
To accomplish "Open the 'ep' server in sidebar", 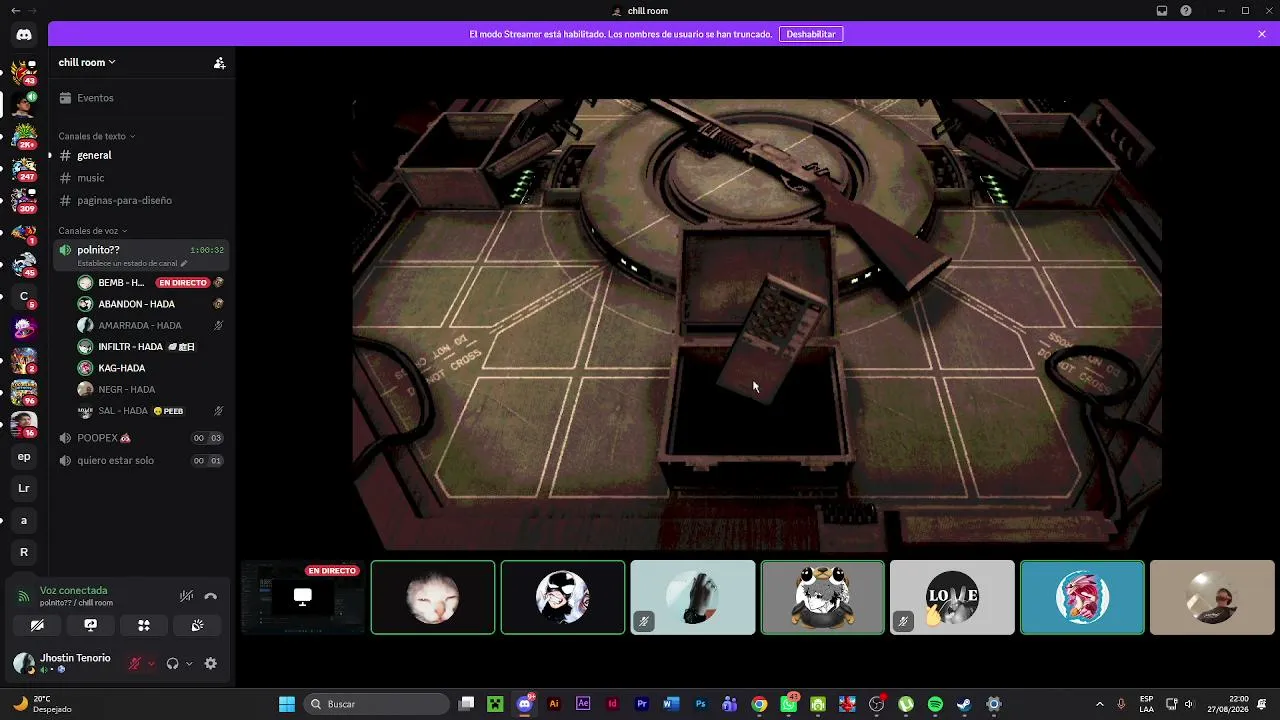I will coord(24,457).
